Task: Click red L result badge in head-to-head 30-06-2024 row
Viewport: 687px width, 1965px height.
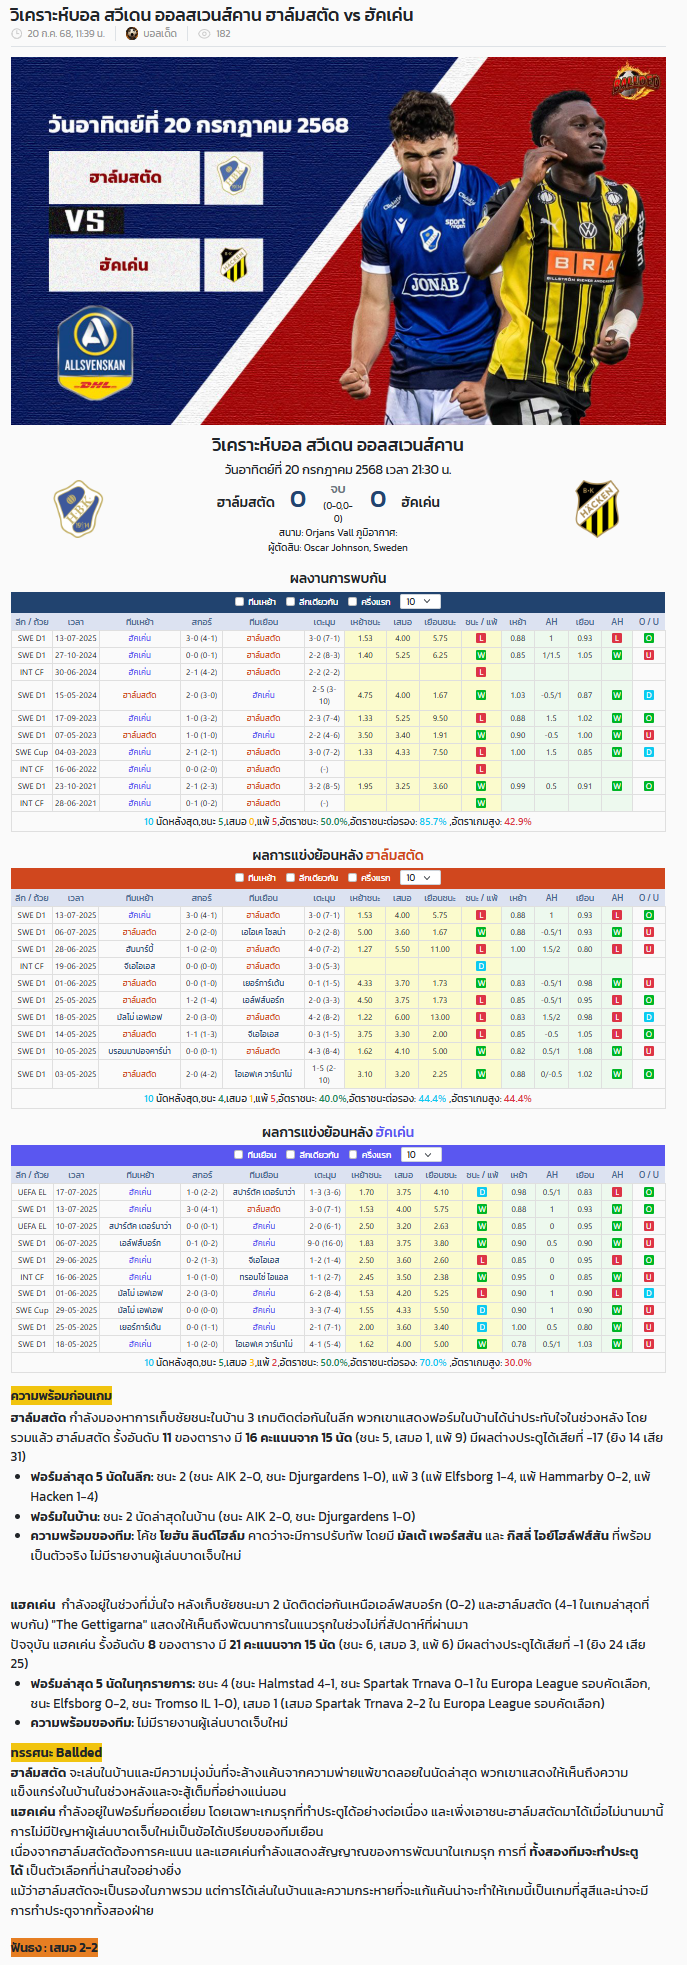Action: point(481,672)
